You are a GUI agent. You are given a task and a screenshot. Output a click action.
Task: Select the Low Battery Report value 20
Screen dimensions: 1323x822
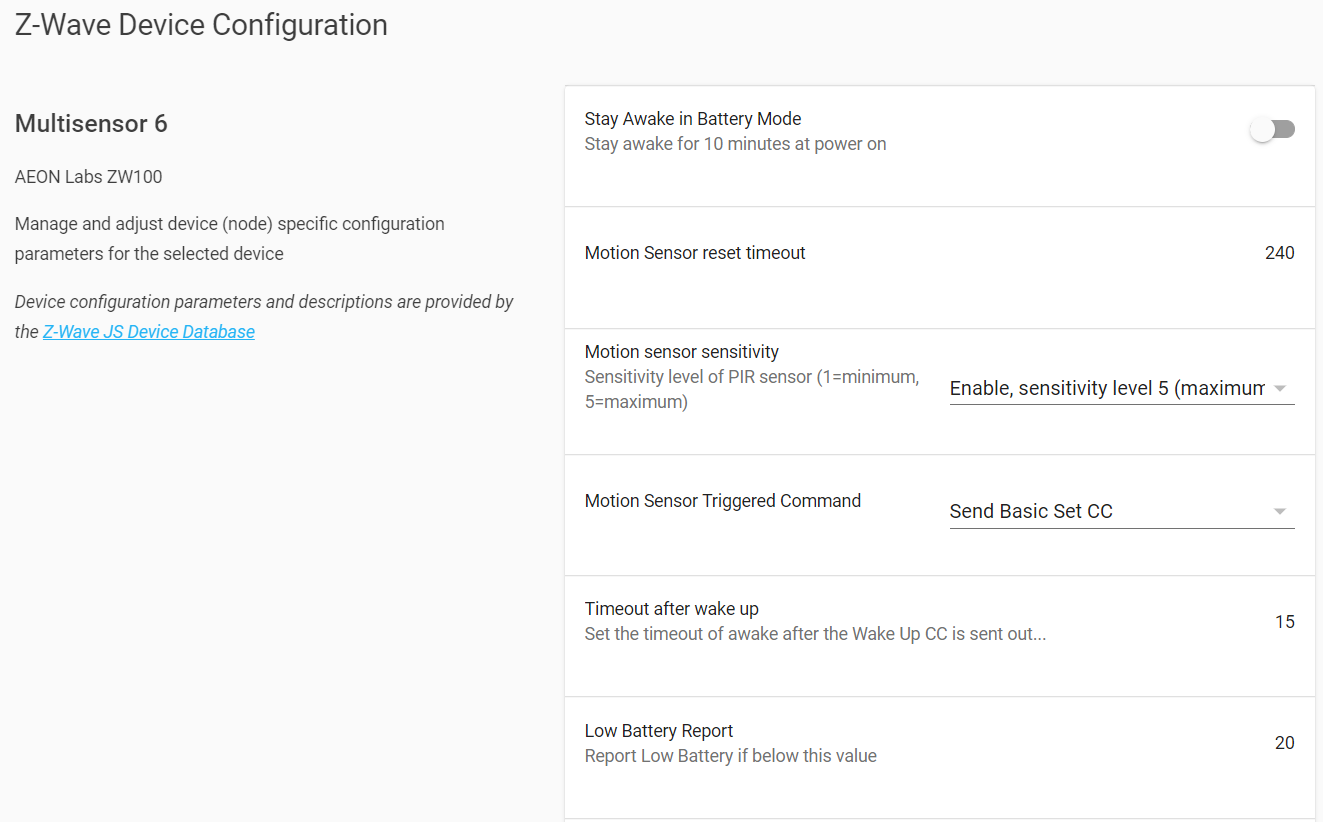point(1283,743)
